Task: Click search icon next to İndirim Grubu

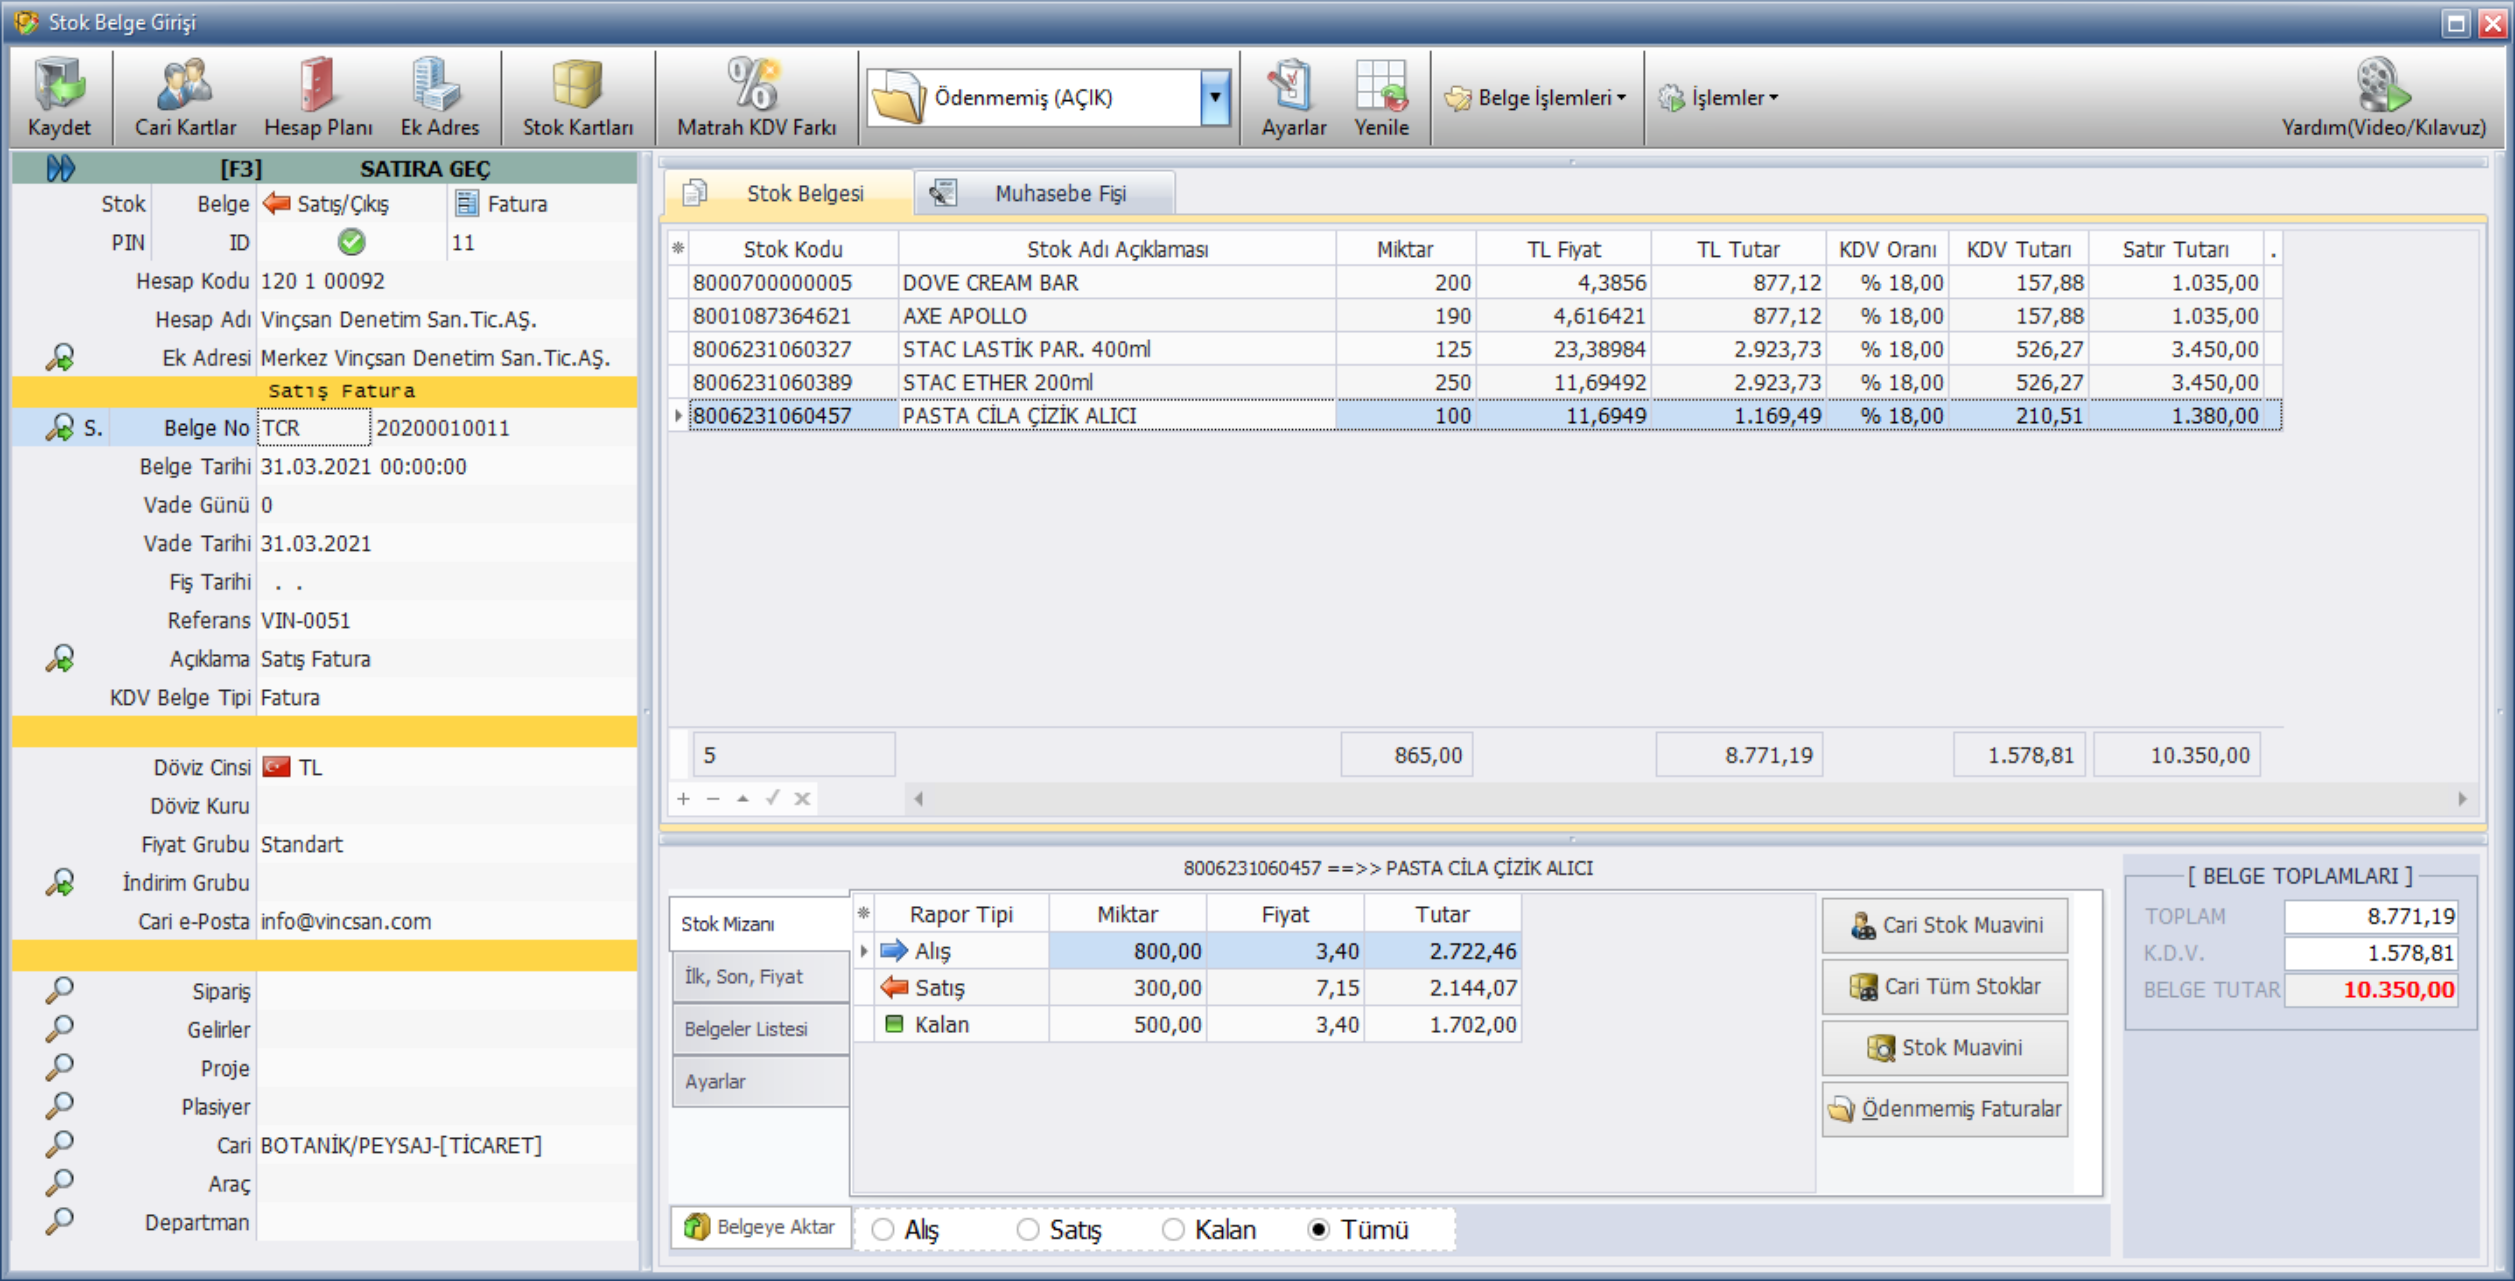Action: coord(60,882)
